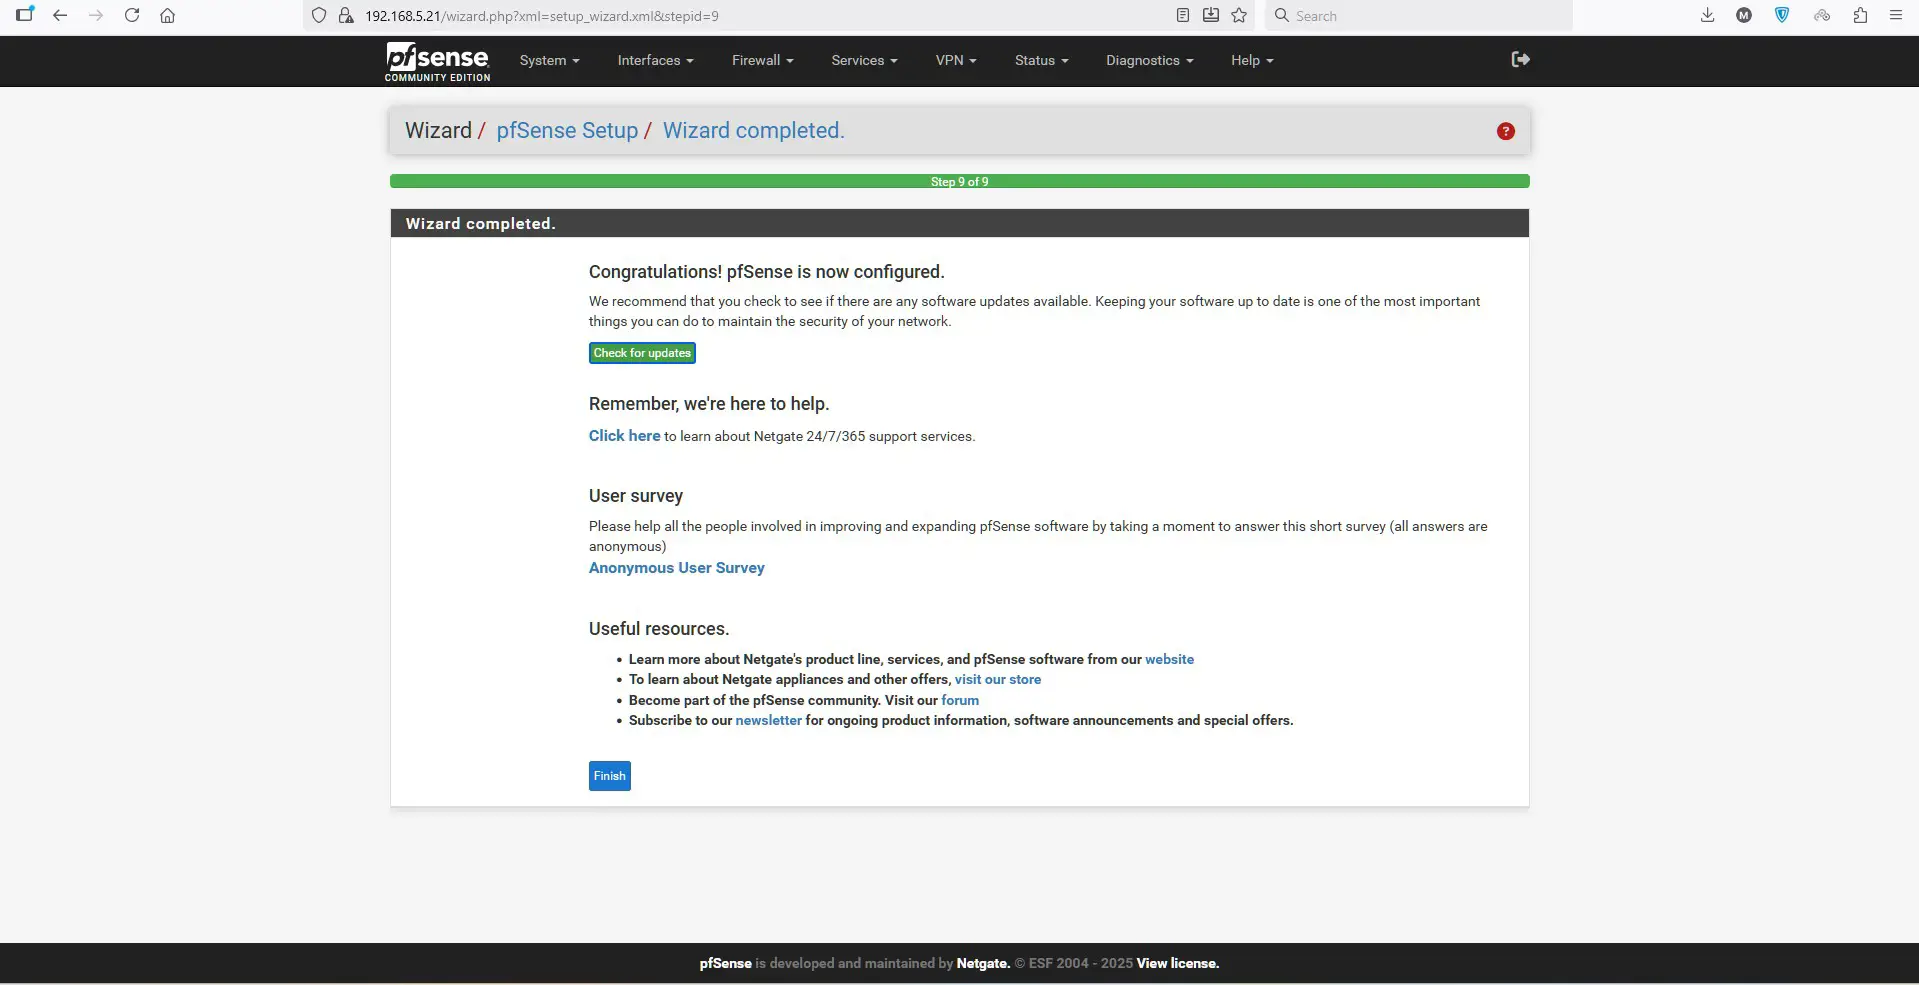The width and height of the screenshot is (1919, 985).
Task: Click the save to Pocket style icon
Action: coord(1211,15)
